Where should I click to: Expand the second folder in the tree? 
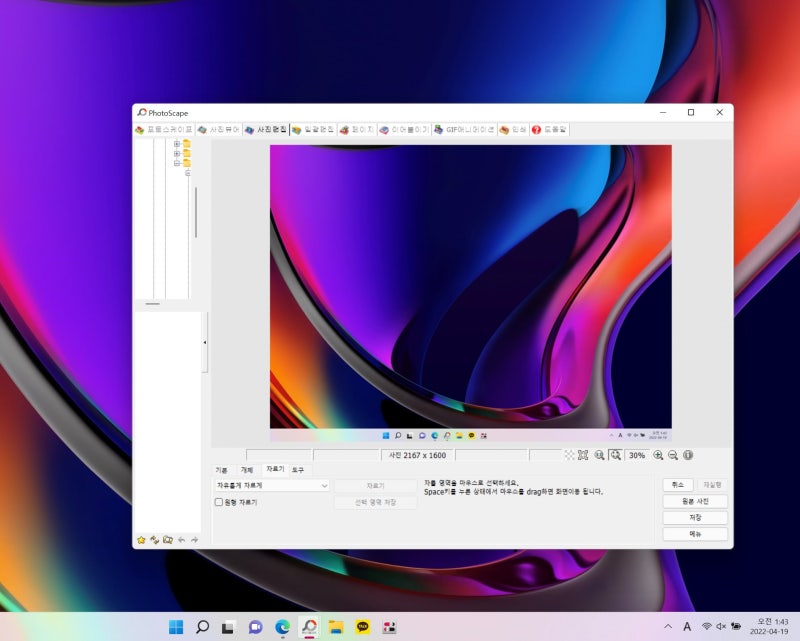click(x=177, y=154)
